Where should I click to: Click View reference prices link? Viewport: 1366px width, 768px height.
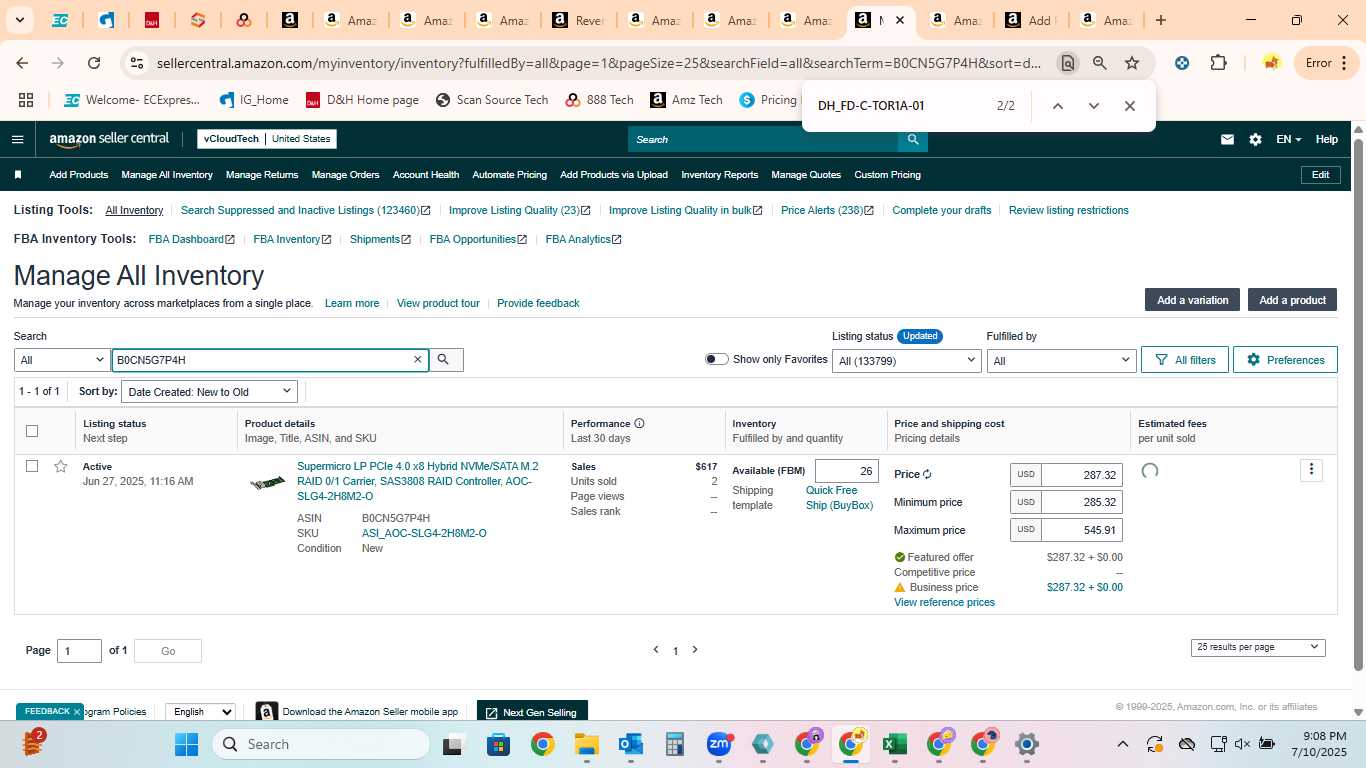coord(944,603)
